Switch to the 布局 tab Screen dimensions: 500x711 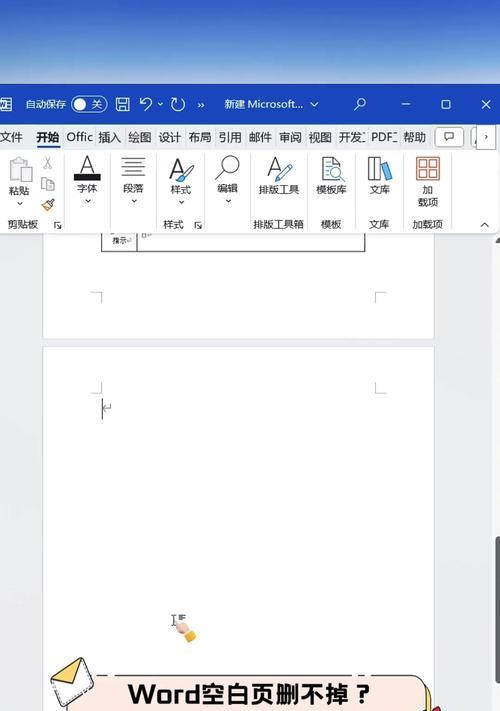(200, 137)
